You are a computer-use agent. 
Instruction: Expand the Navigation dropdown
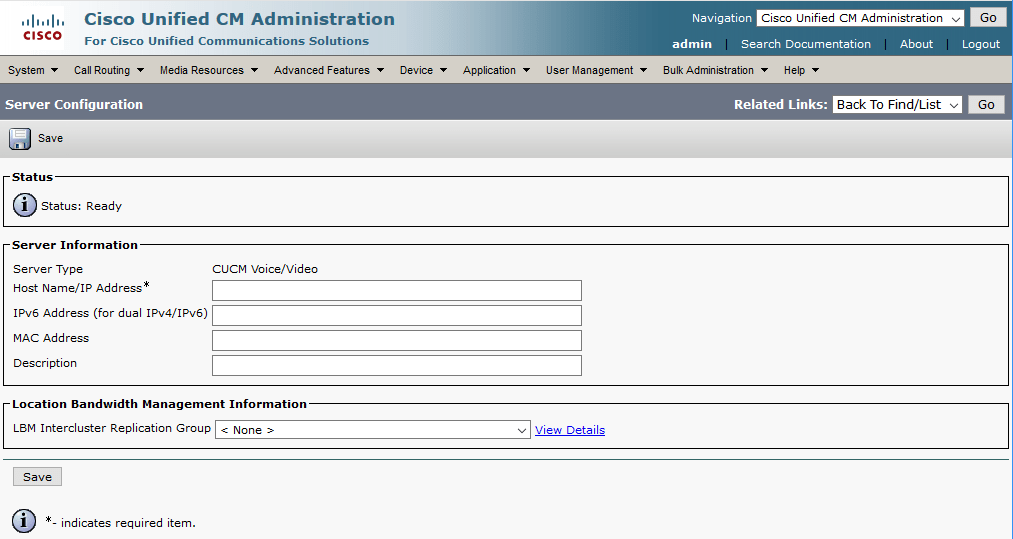click(x=860, y=18)
